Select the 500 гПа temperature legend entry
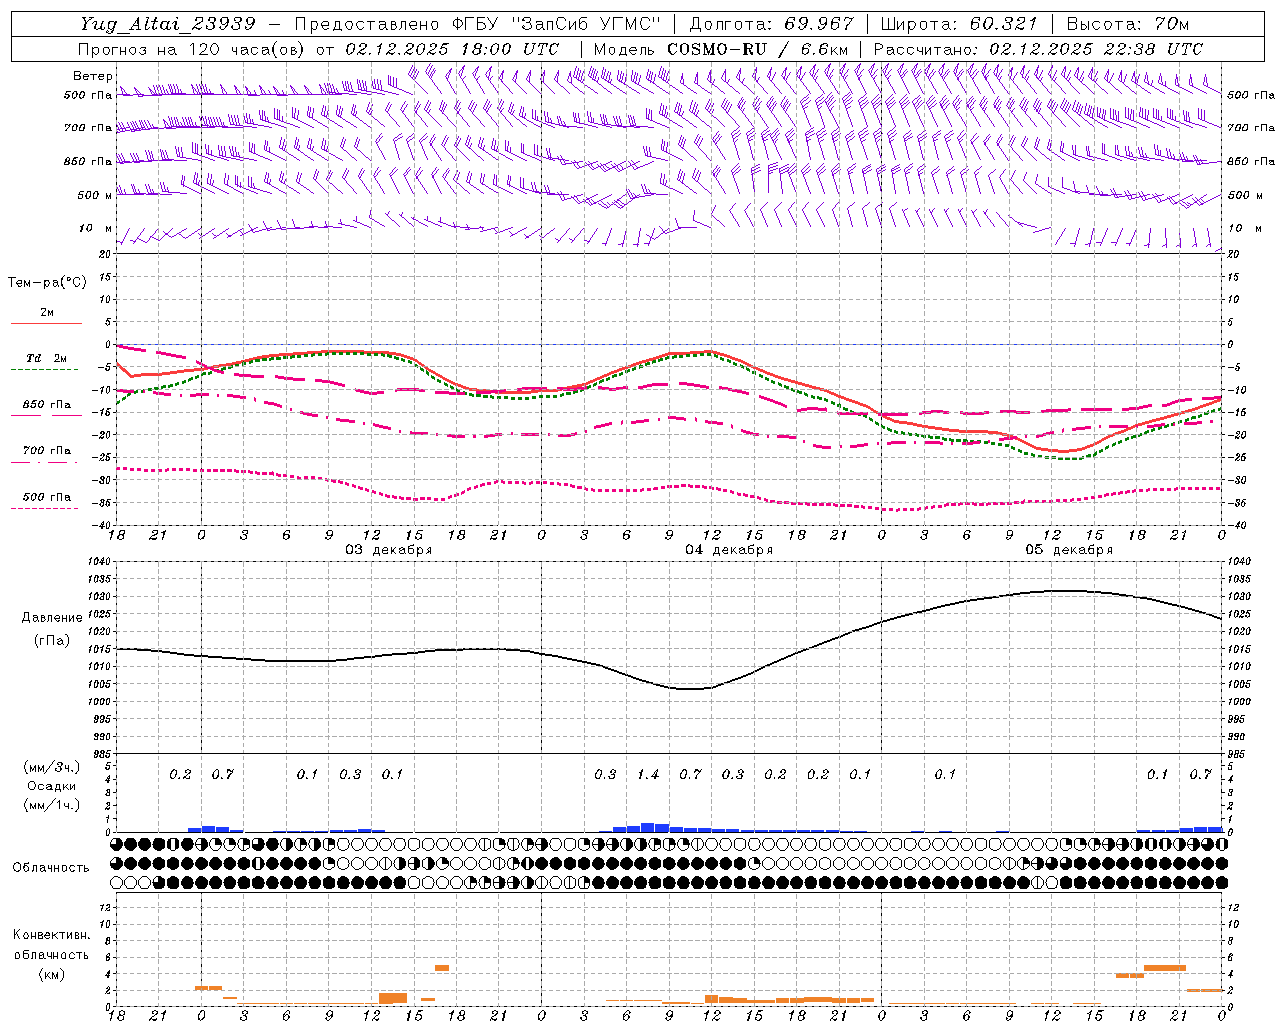Screen dimensions: 1280x1024 (x=47, y=497)
